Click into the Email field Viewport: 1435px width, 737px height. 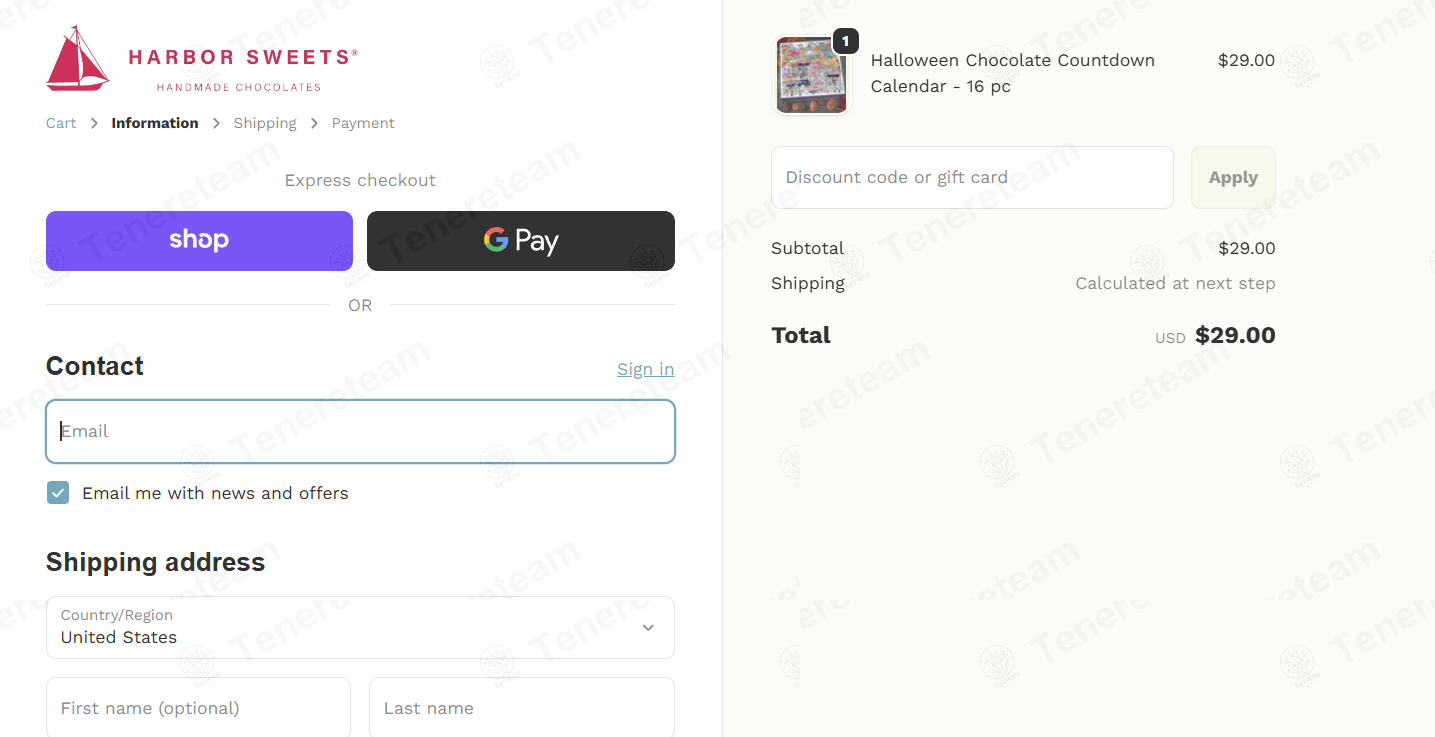click(x=360, y=431)
